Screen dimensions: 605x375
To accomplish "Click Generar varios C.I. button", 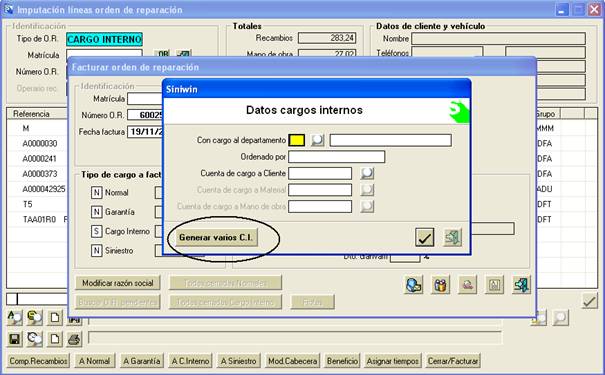I will point(216,237).
